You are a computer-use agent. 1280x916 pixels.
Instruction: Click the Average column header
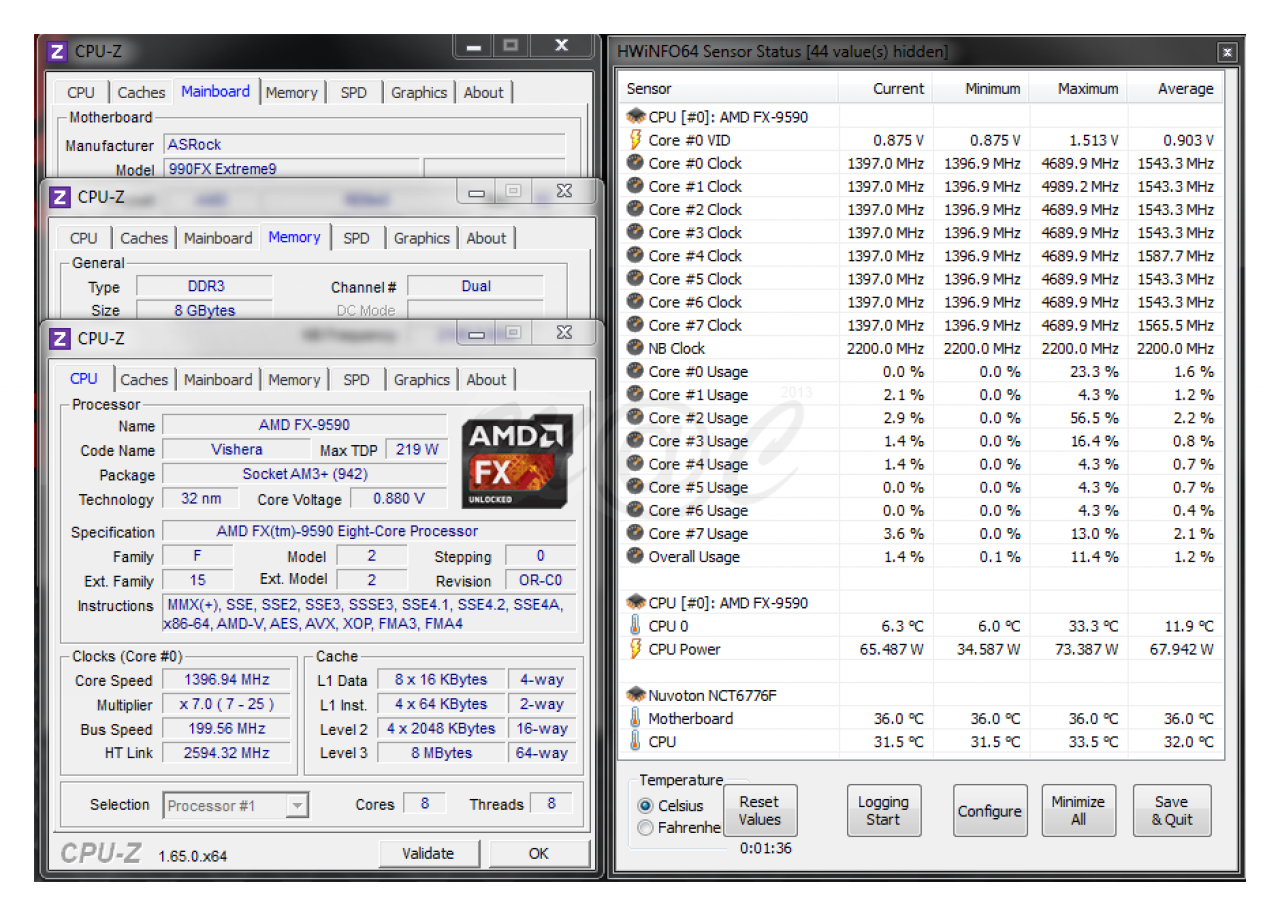(x=1176, y=89)
